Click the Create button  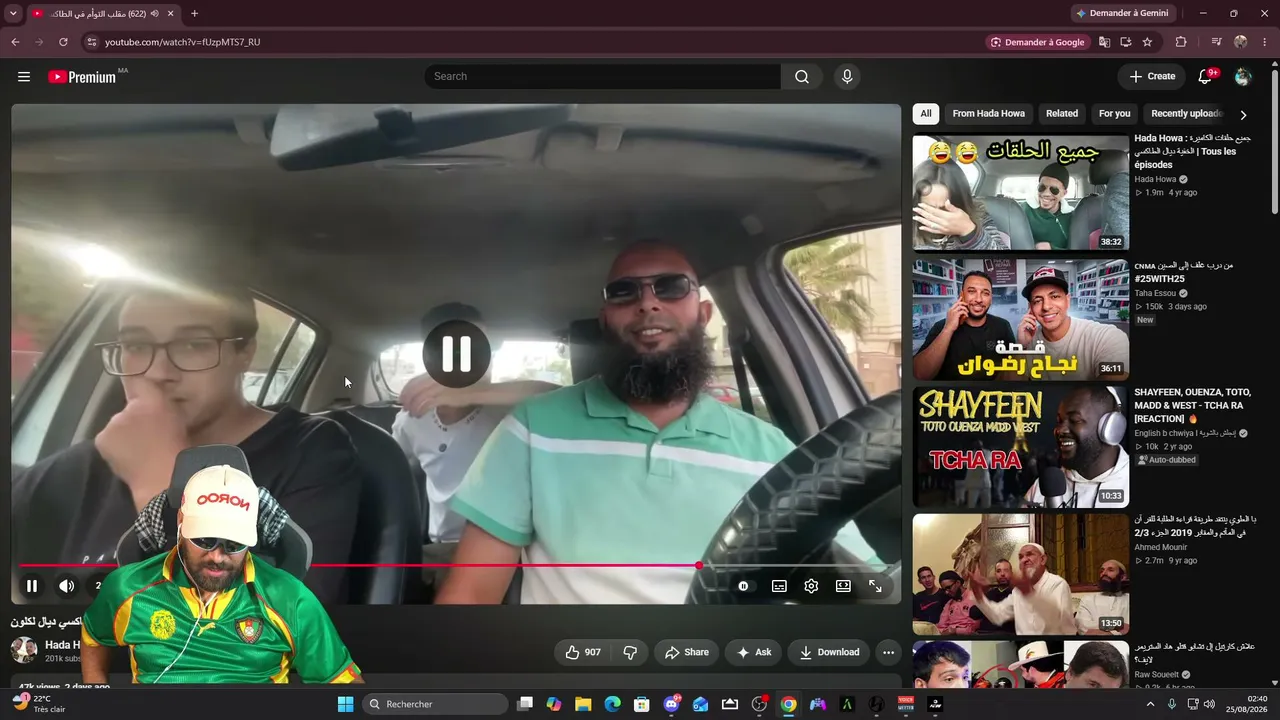pos(1152,77)
